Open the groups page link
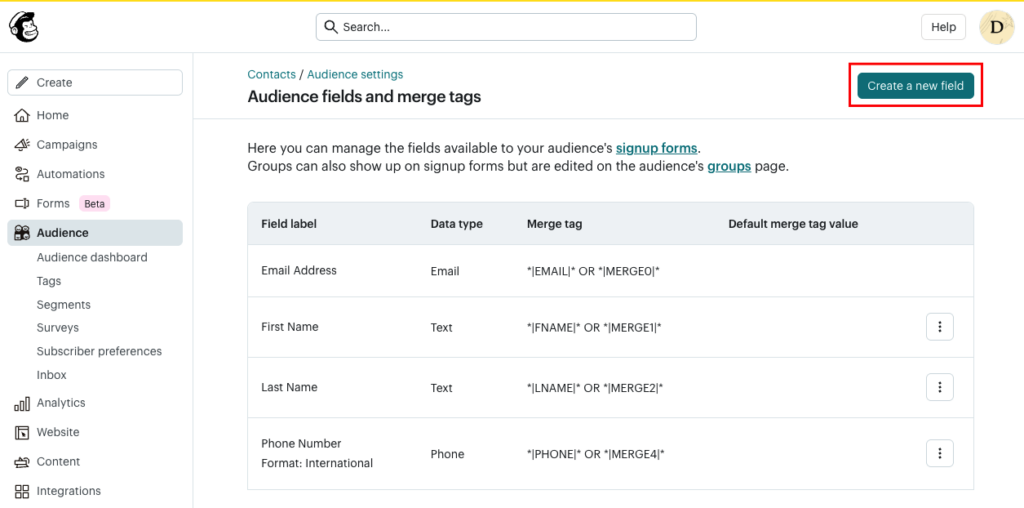Image resolution: width=1024 pixels, height=508 pixels. click(x=729, y=166)
